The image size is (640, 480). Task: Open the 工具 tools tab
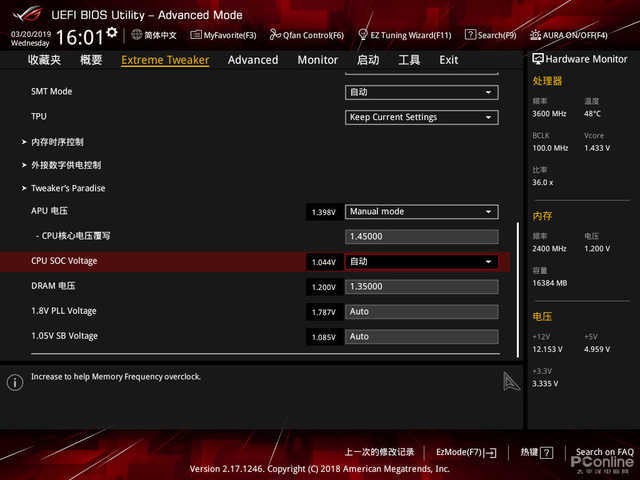click(409, 60)
